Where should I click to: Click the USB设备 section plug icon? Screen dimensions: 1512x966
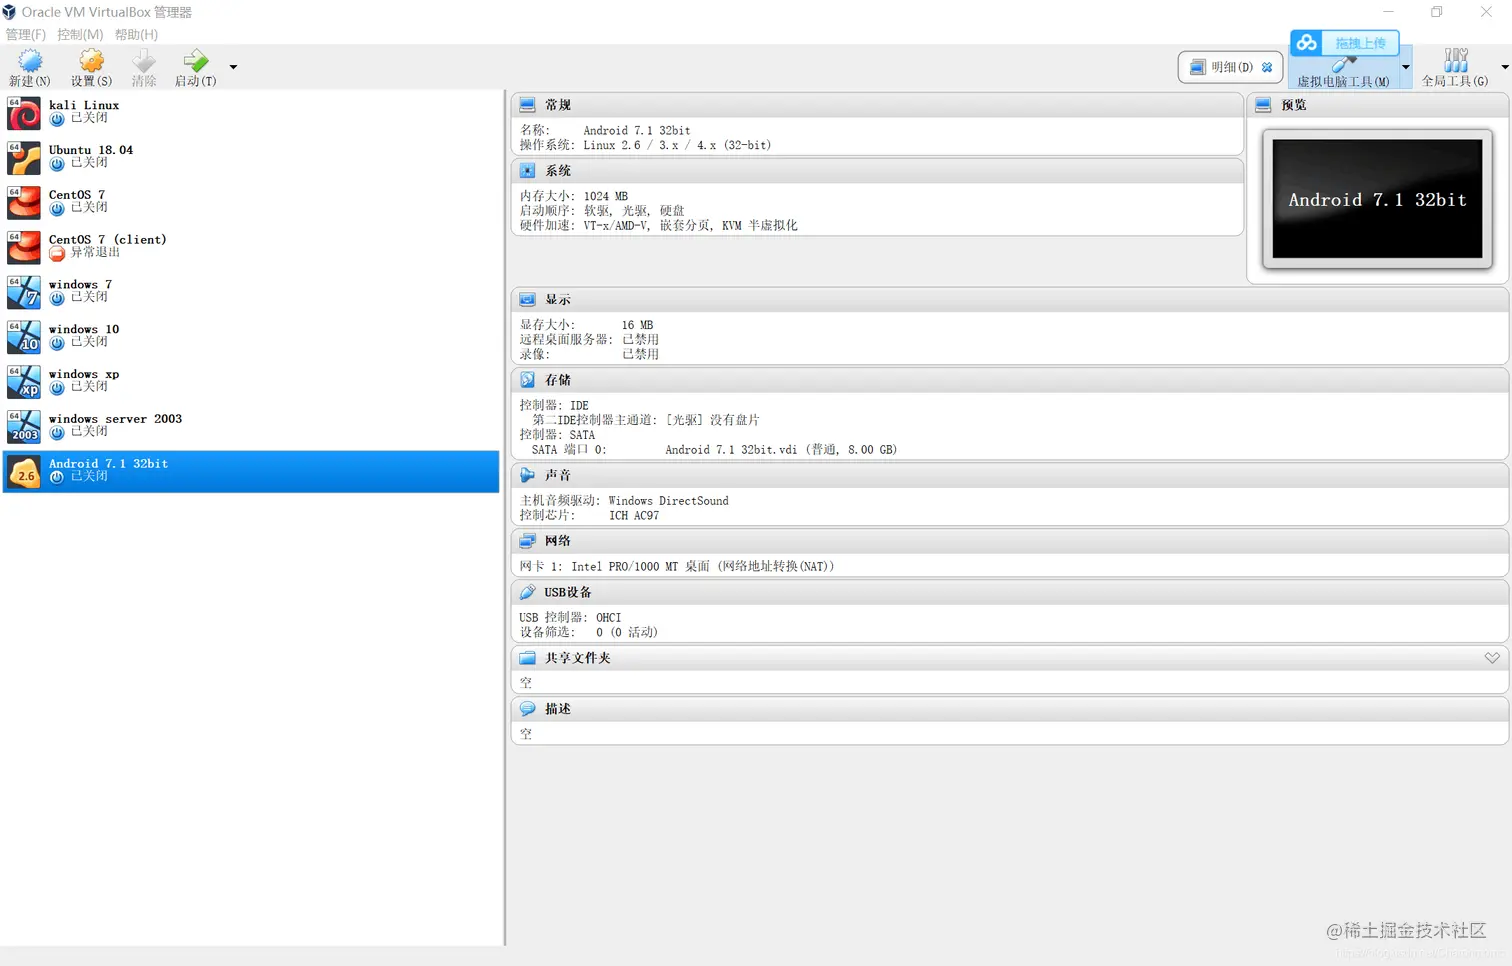[x=527, y=592]
